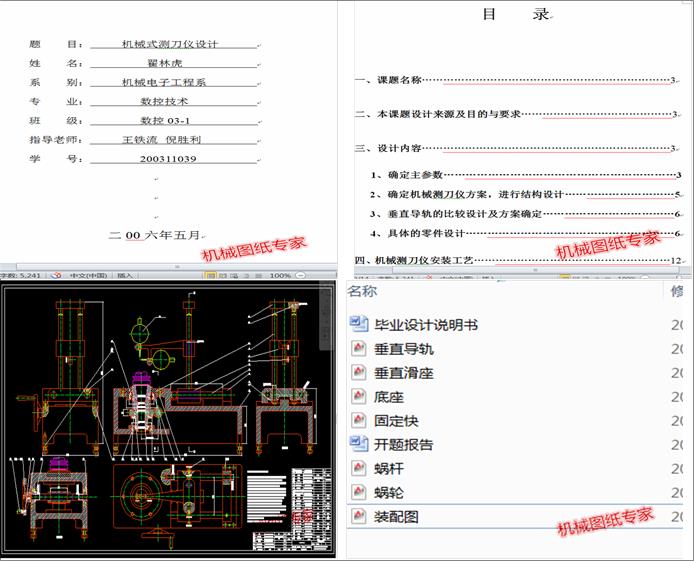The width and height of the screenshot is (694, 561).
Task: Click the circular worm gear view in the CAD drawing
Action: (140, 497)
